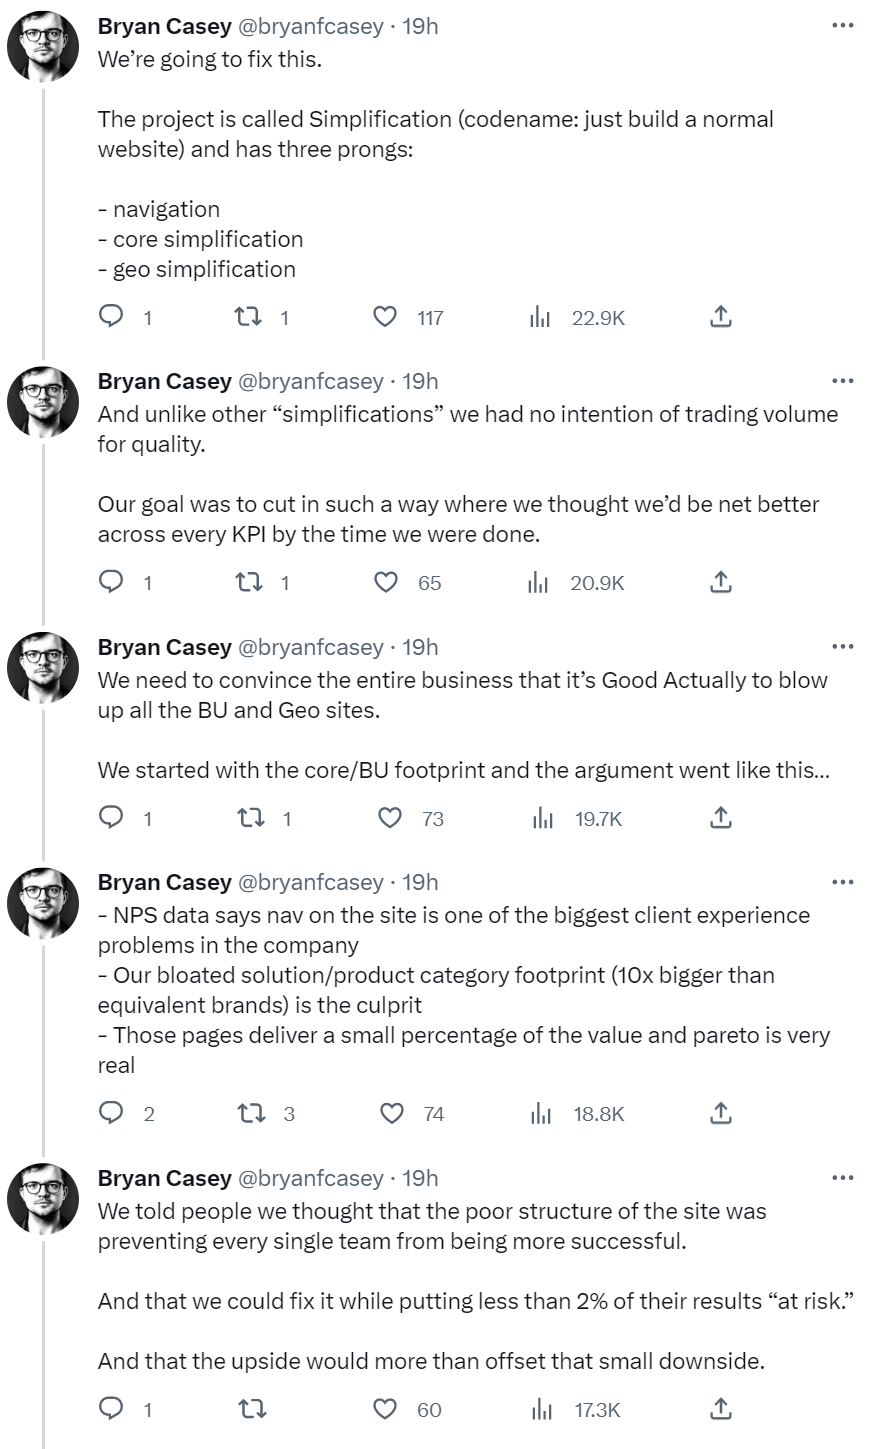Viewport: 872px width, 1449px height.
Task: Open the 19h timestamp on the second tweet
Action: coord(420,381)
